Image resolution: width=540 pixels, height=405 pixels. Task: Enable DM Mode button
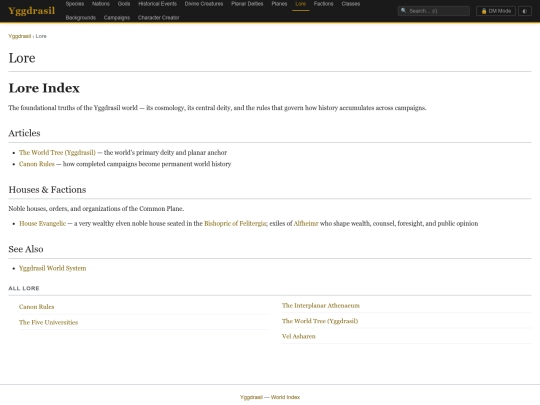(x=496, y=11)
